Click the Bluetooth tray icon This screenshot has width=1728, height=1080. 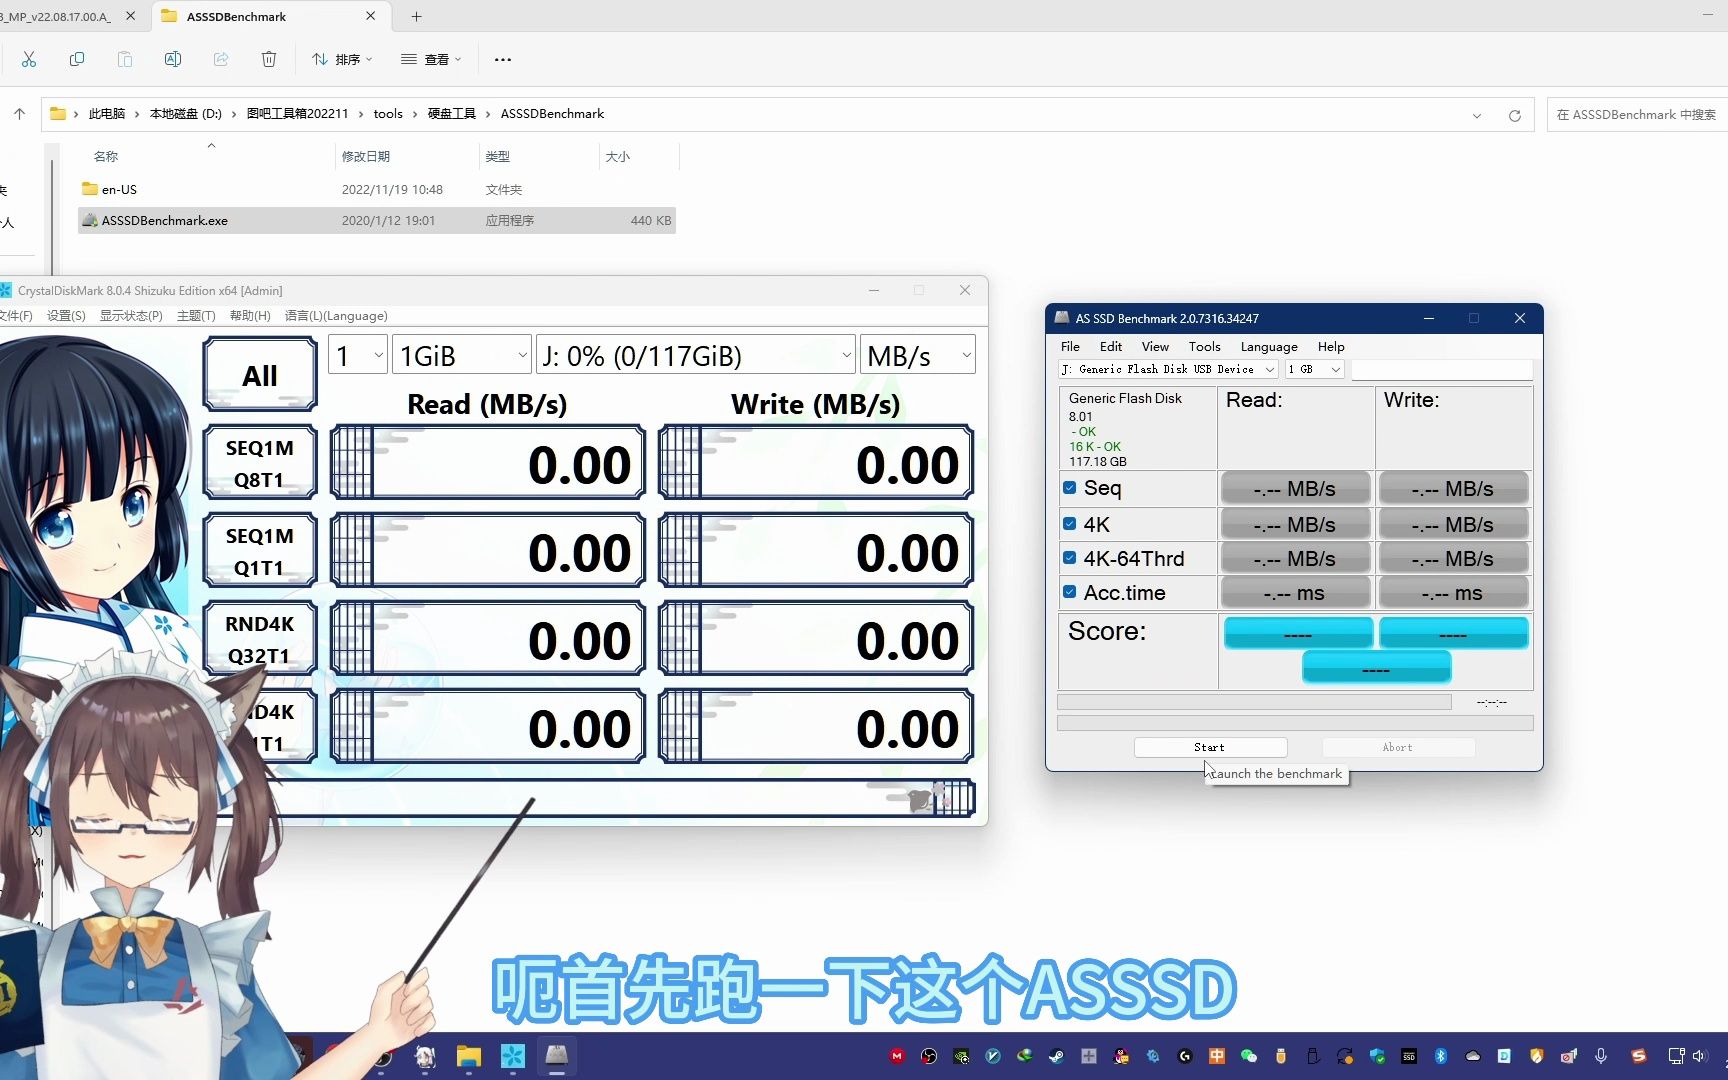coord(1441,1056)
